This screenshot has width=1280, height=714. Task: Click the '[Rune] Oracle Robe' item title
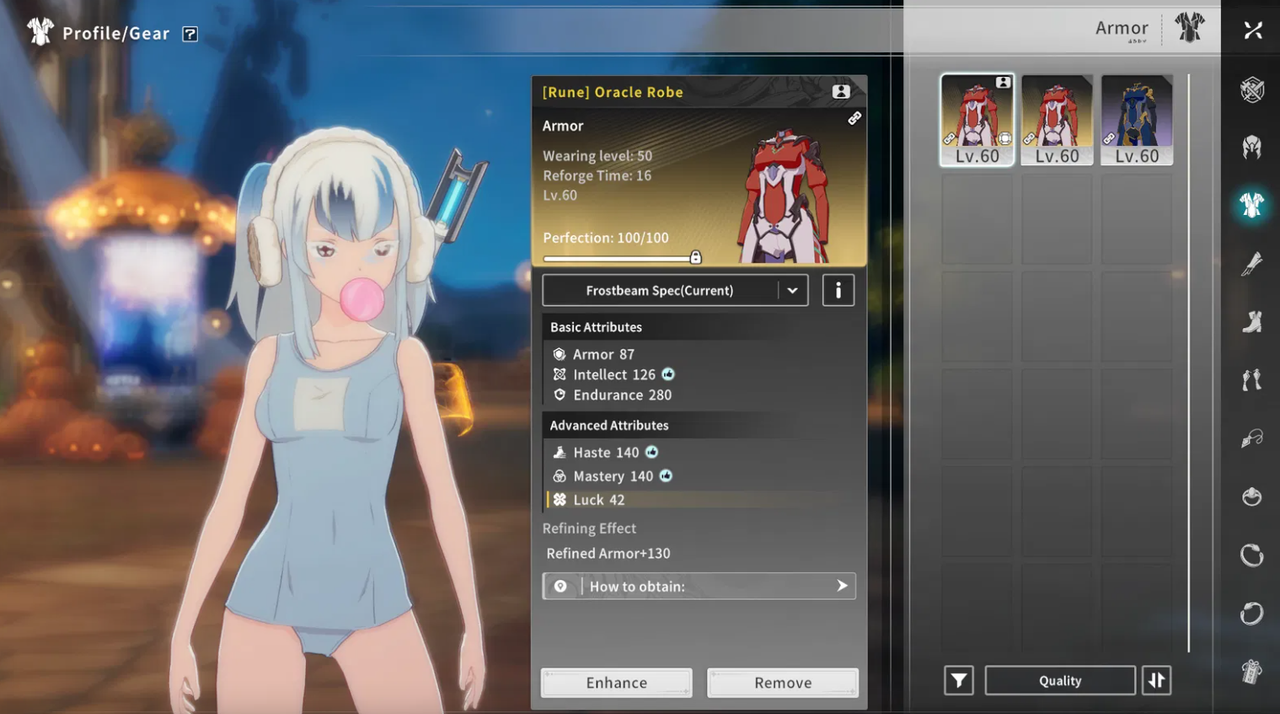[613, 92]
